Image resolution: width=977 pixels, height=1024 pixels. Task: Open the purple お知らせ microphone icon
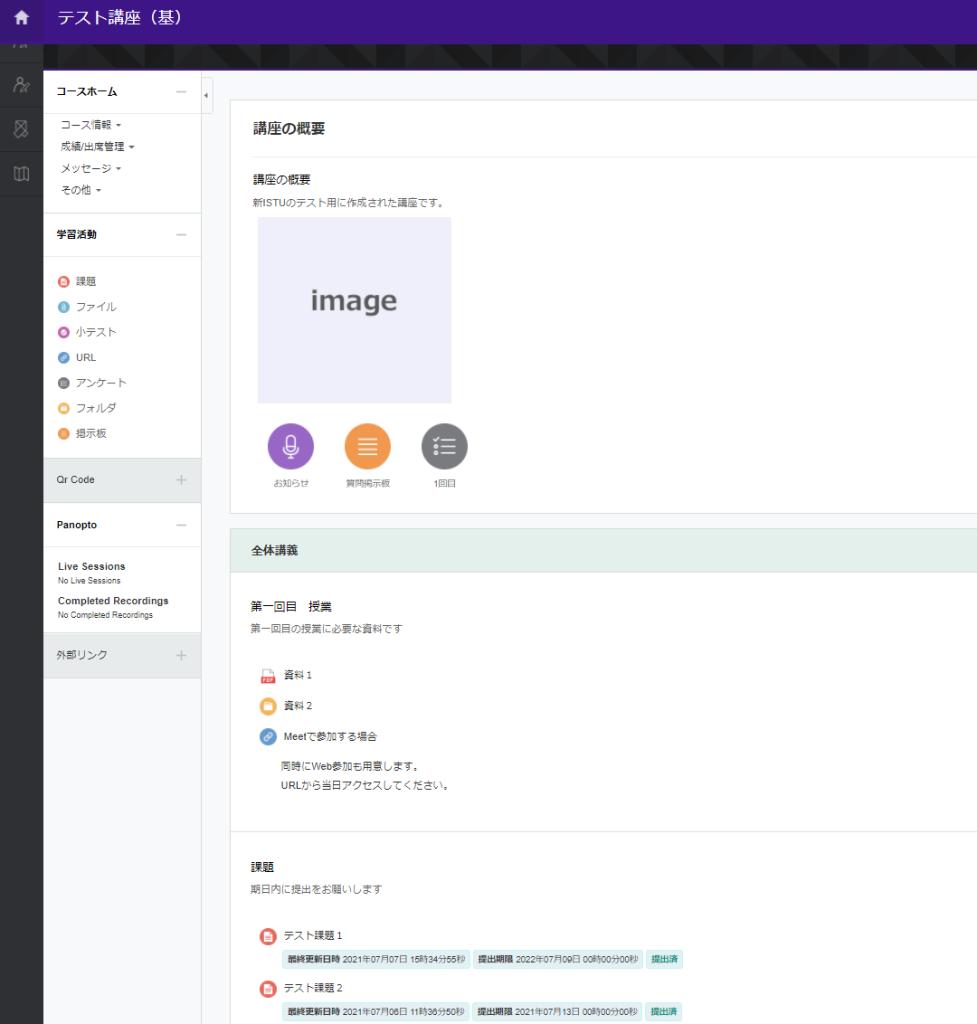(290, 446)
